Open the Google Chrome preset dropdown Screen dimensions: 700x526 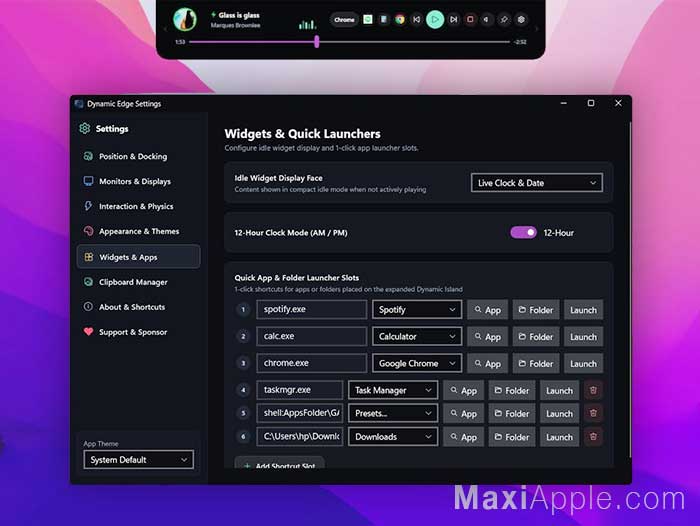click(x=417, y=363)
